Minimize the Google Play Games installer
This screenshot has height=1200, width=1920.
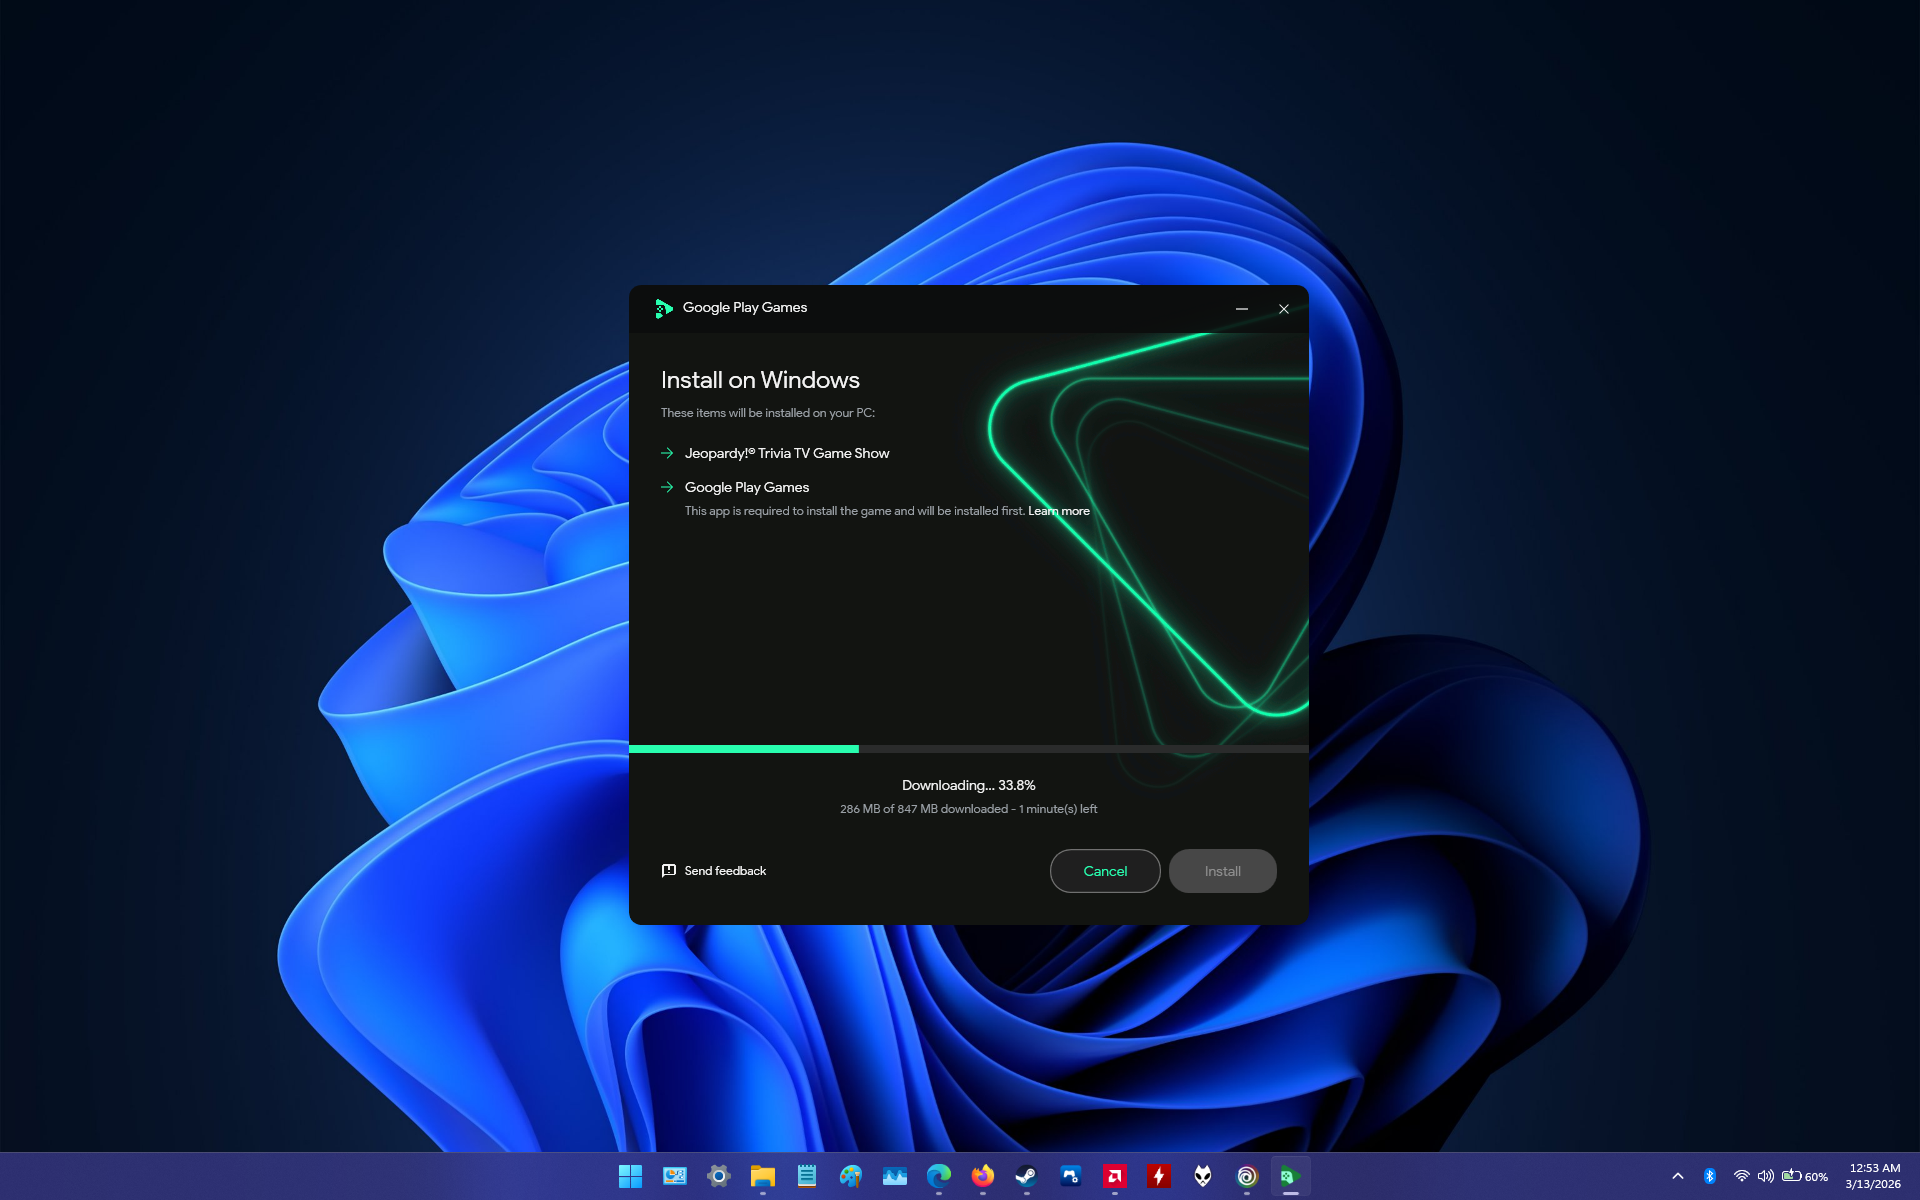(x=1241, y=309)
